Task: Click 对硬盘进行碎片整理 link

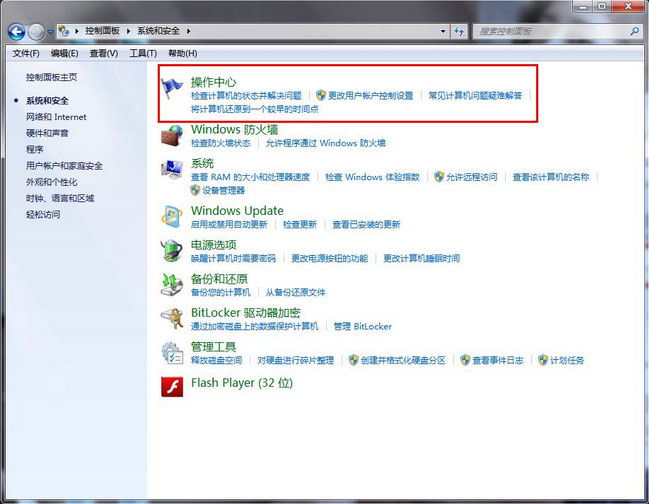Action: pos(296,360)
